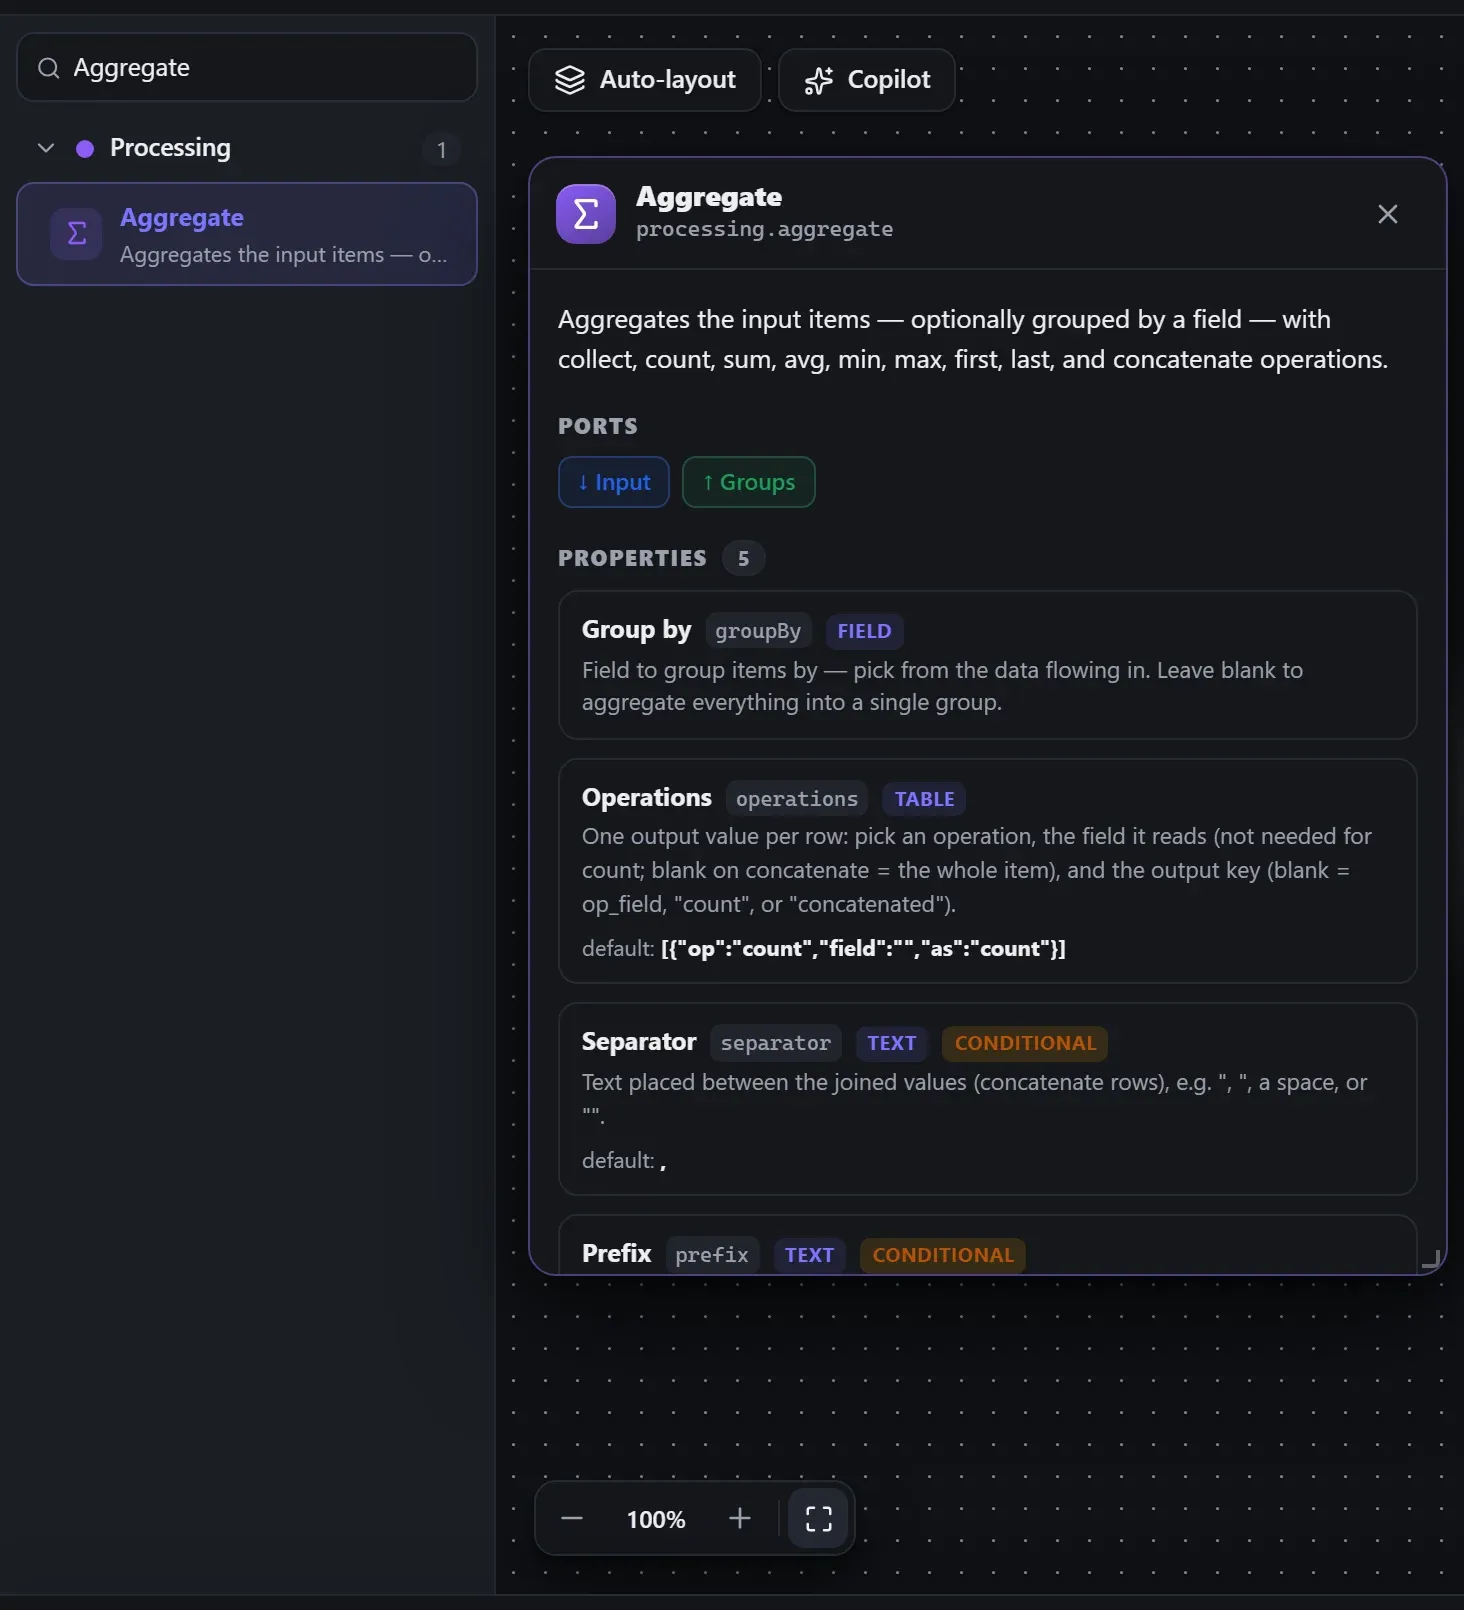Zoom out with the minus icon
The image size is (1464, 1610).
[572, 1518]
